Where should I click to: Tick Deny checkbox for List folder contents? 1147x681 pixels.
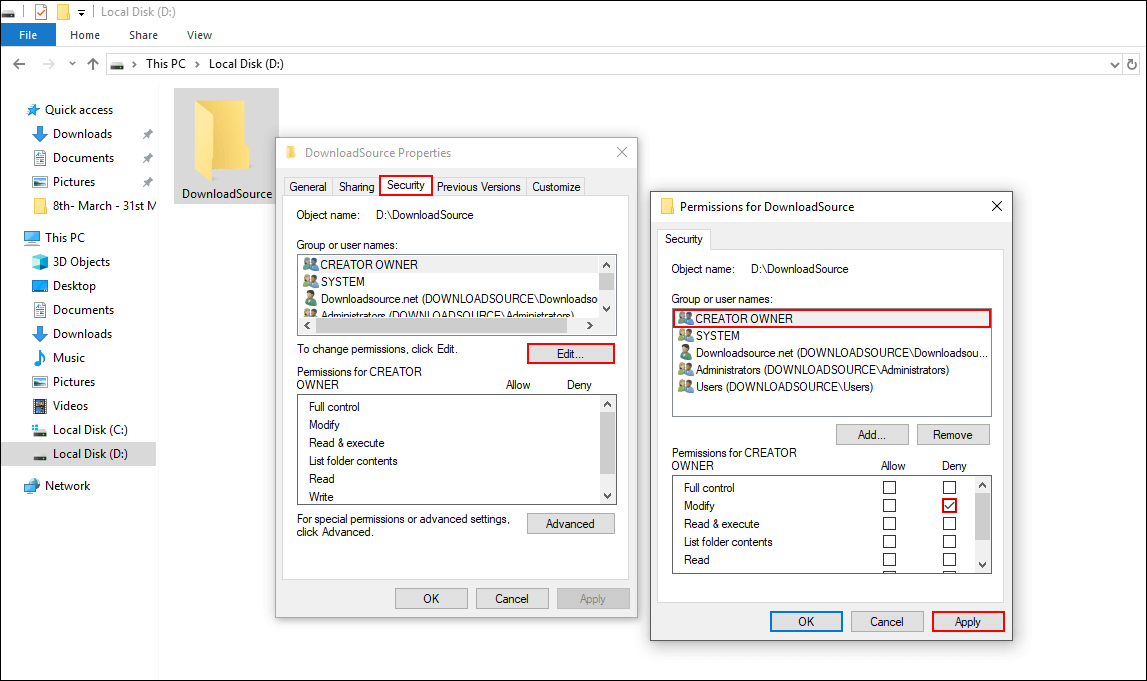pyautogui.click(x=949, y=542)
